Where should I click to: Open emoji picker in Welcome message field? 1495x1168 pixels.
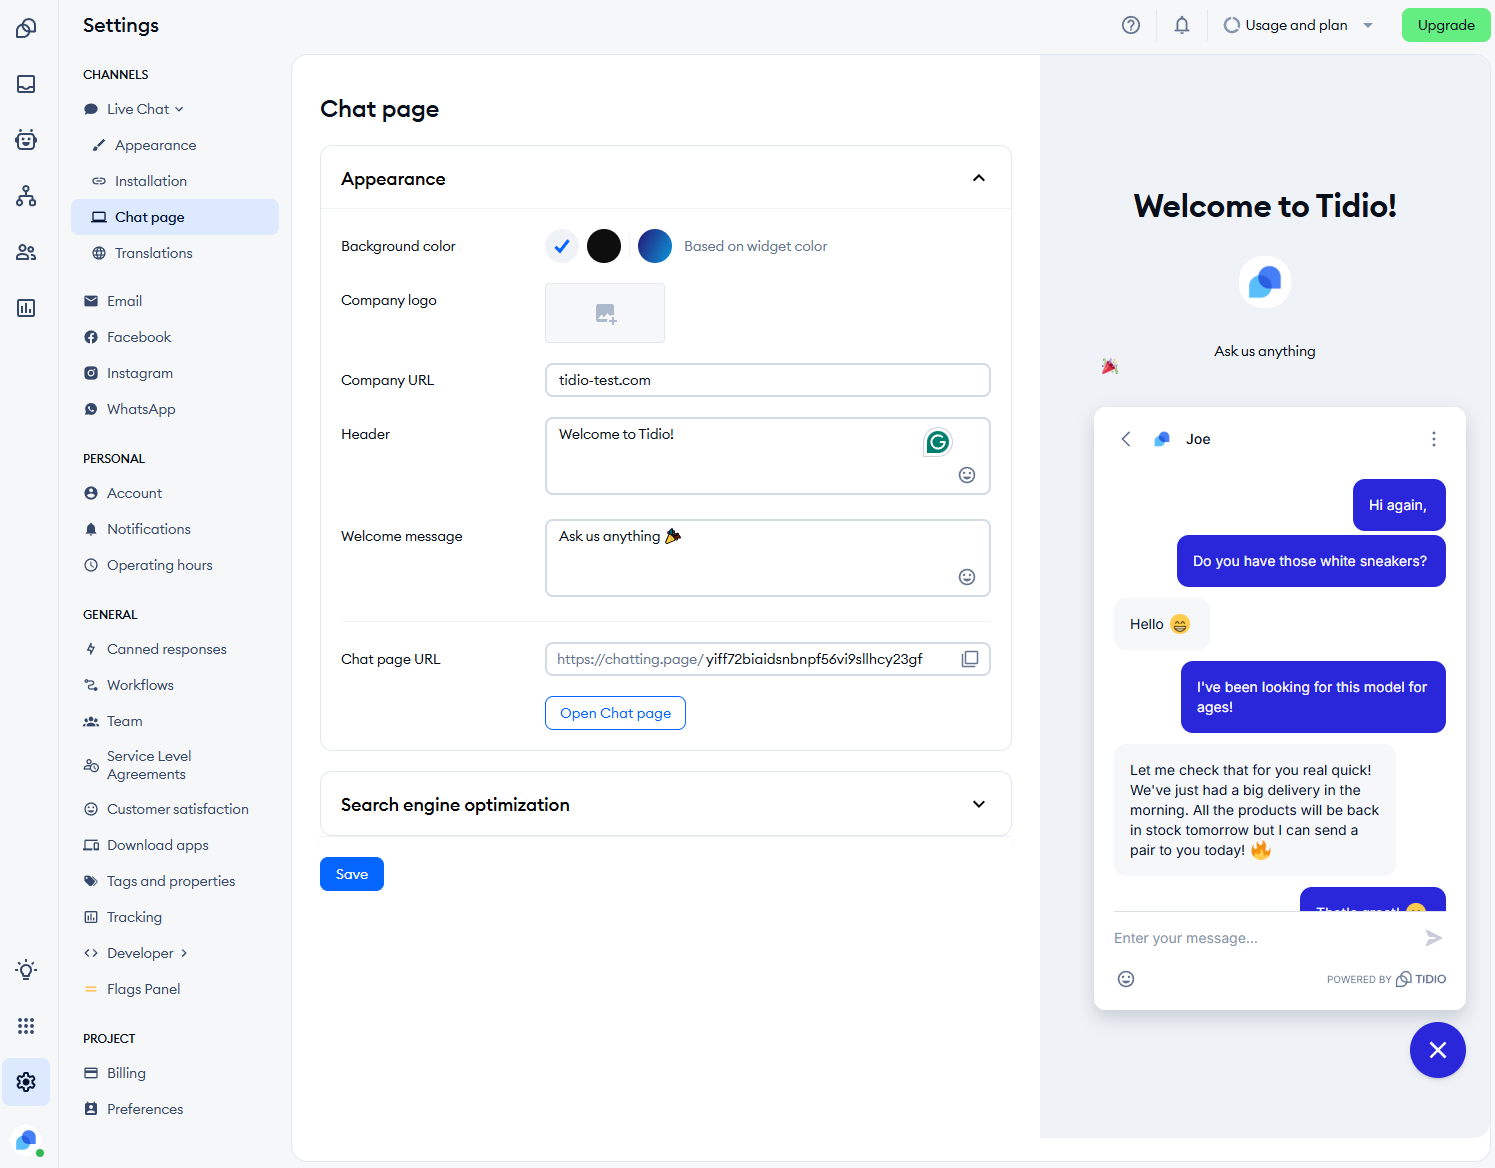(967, 577)
